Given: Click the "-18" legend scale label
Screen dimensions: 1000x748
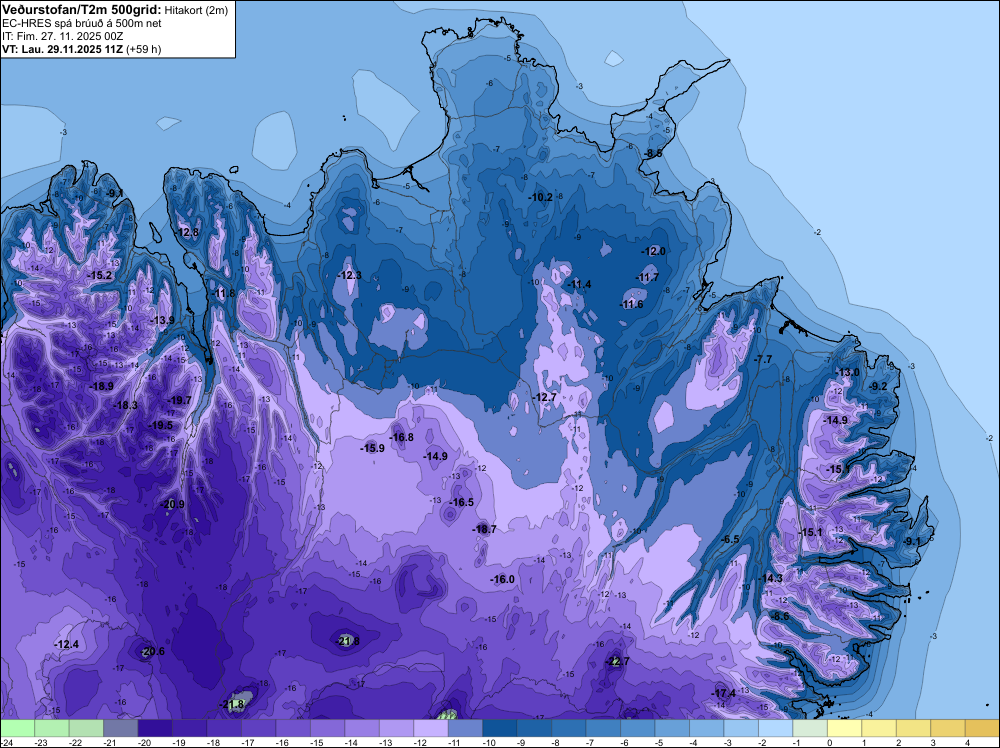Looking at the screenshot, I should click(214, 742).
